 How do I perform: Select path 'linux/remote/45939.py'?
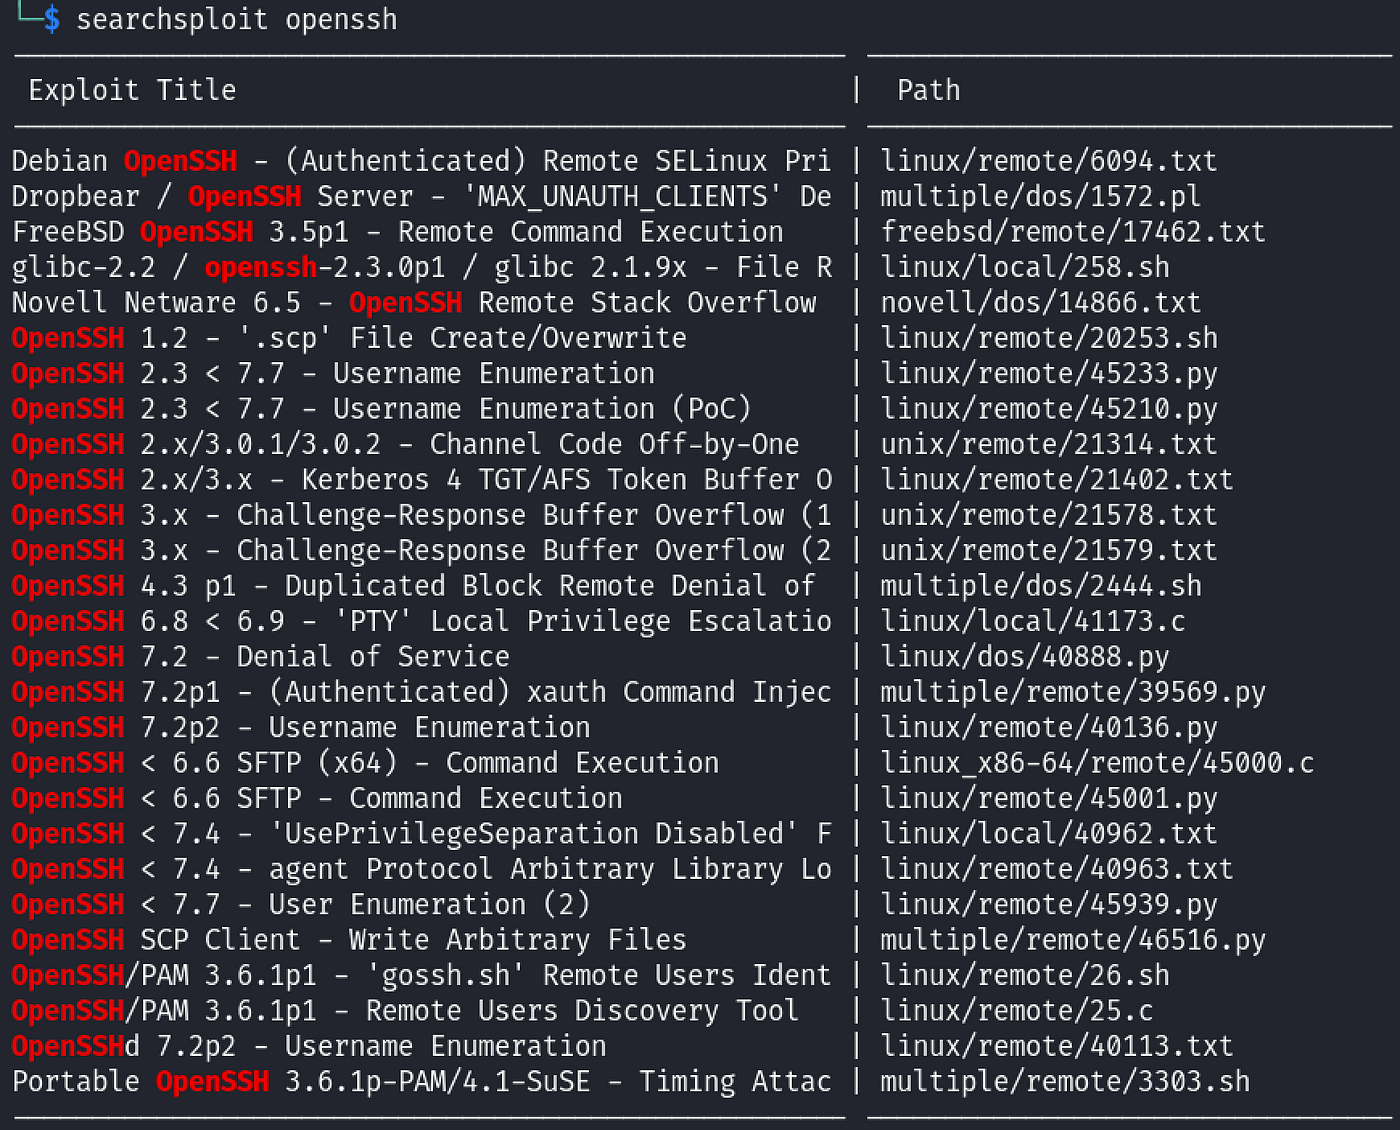pos(1048,904)
